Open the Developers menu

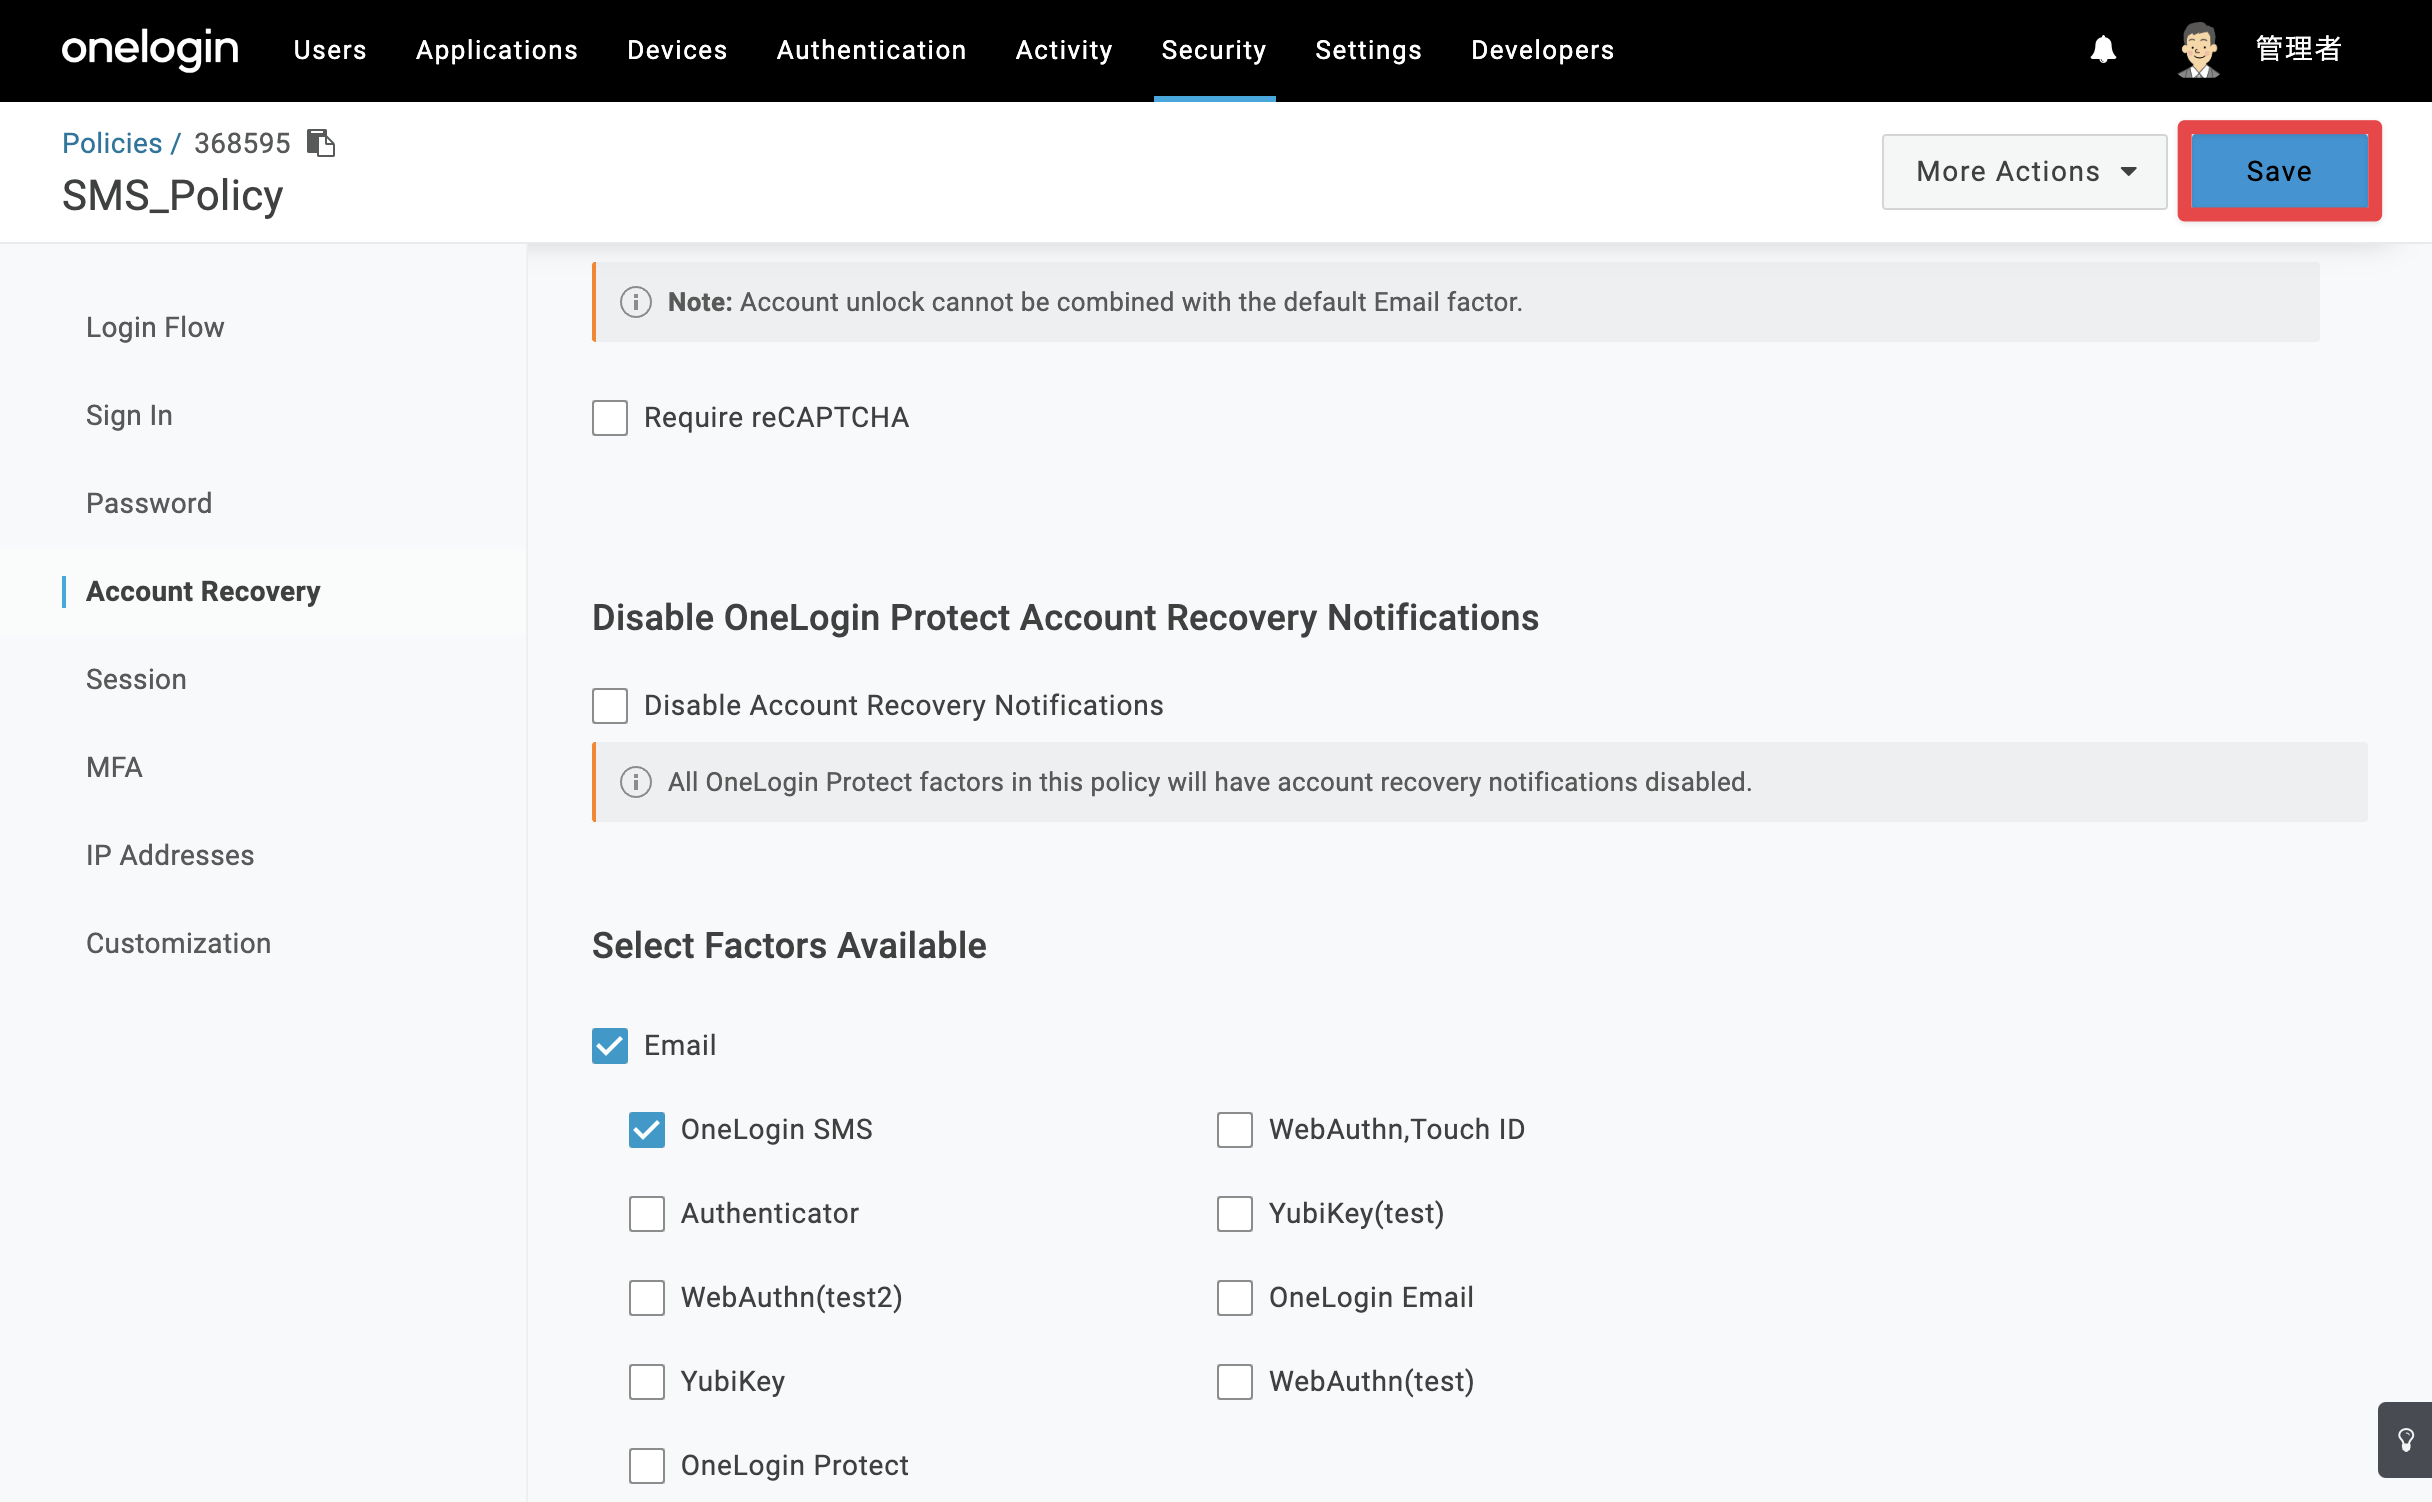[1542, 50]
